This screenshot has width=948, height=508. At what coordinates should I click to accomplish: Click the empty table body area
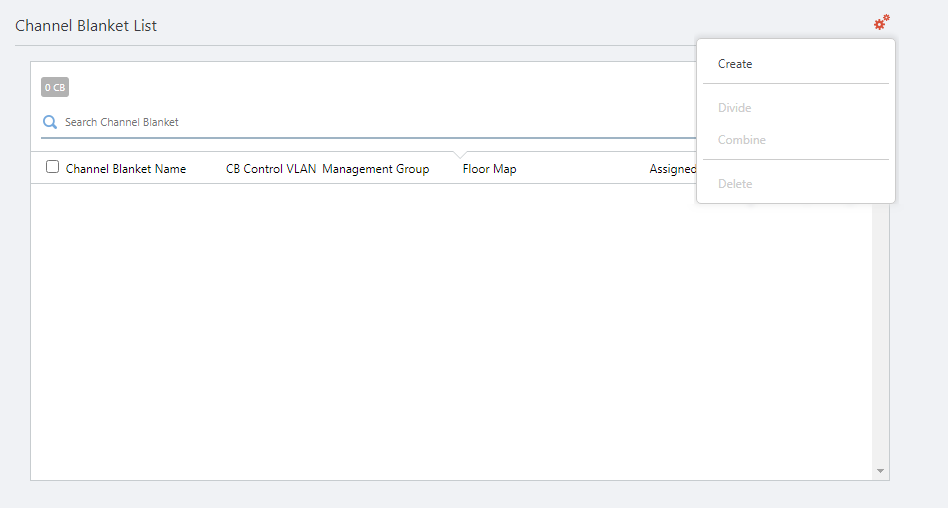coord(450,330)
